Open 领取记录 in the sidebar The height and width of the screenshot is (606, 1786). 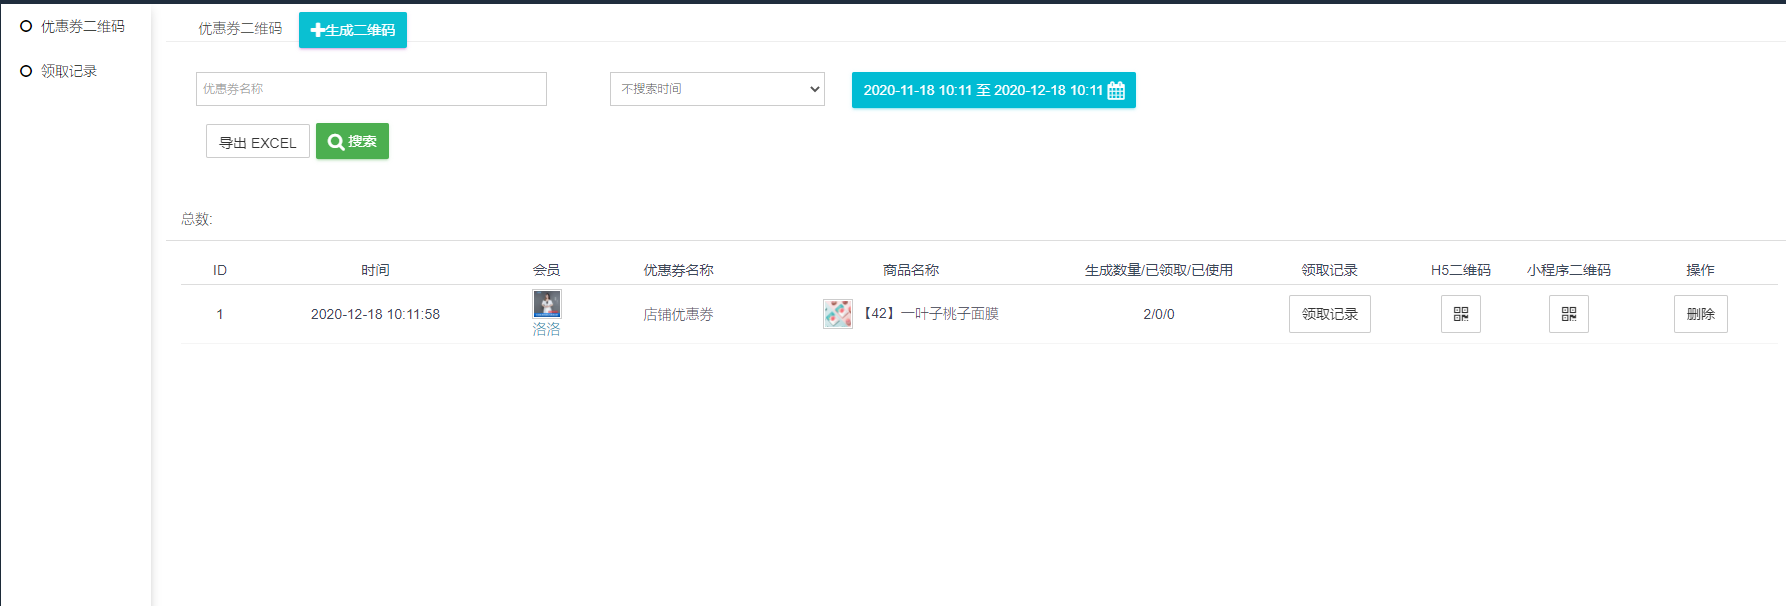click(68, 71)
